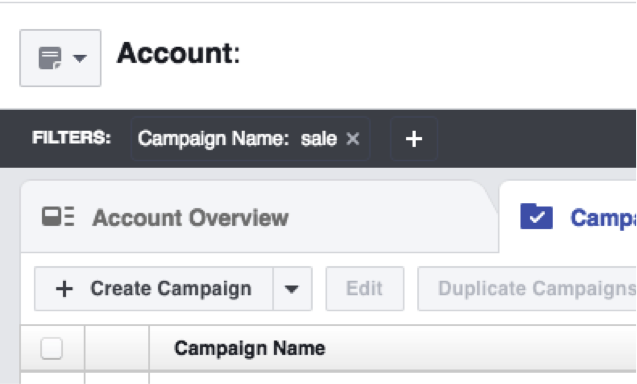Expand the account switcher dropdown arrow
The height and width of the screenshot is (384, 637).
80,58
